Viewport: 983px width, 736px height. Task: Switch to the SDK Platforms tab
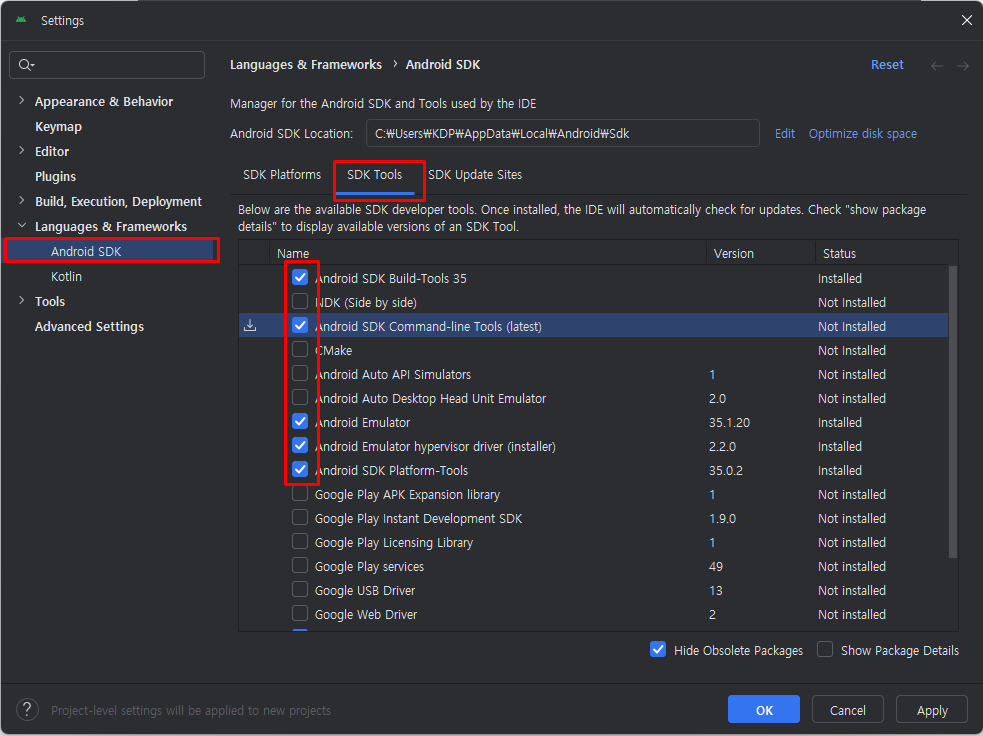coord(281,175)
